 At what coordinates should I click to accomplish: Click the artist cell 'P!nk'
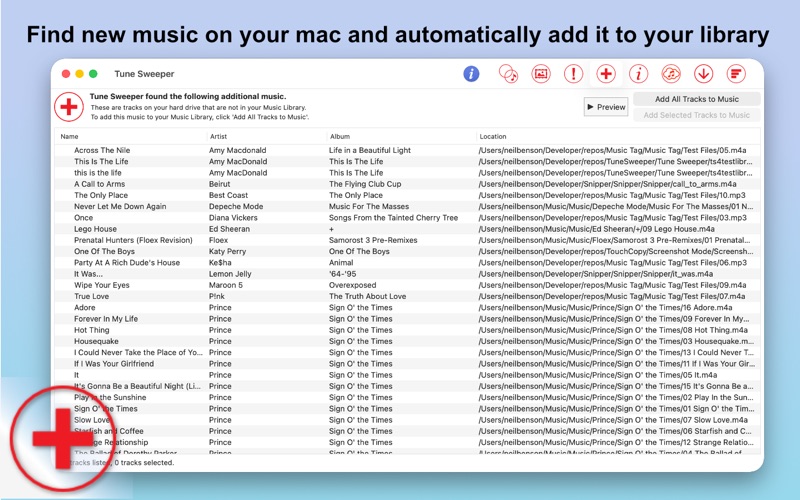216,296
